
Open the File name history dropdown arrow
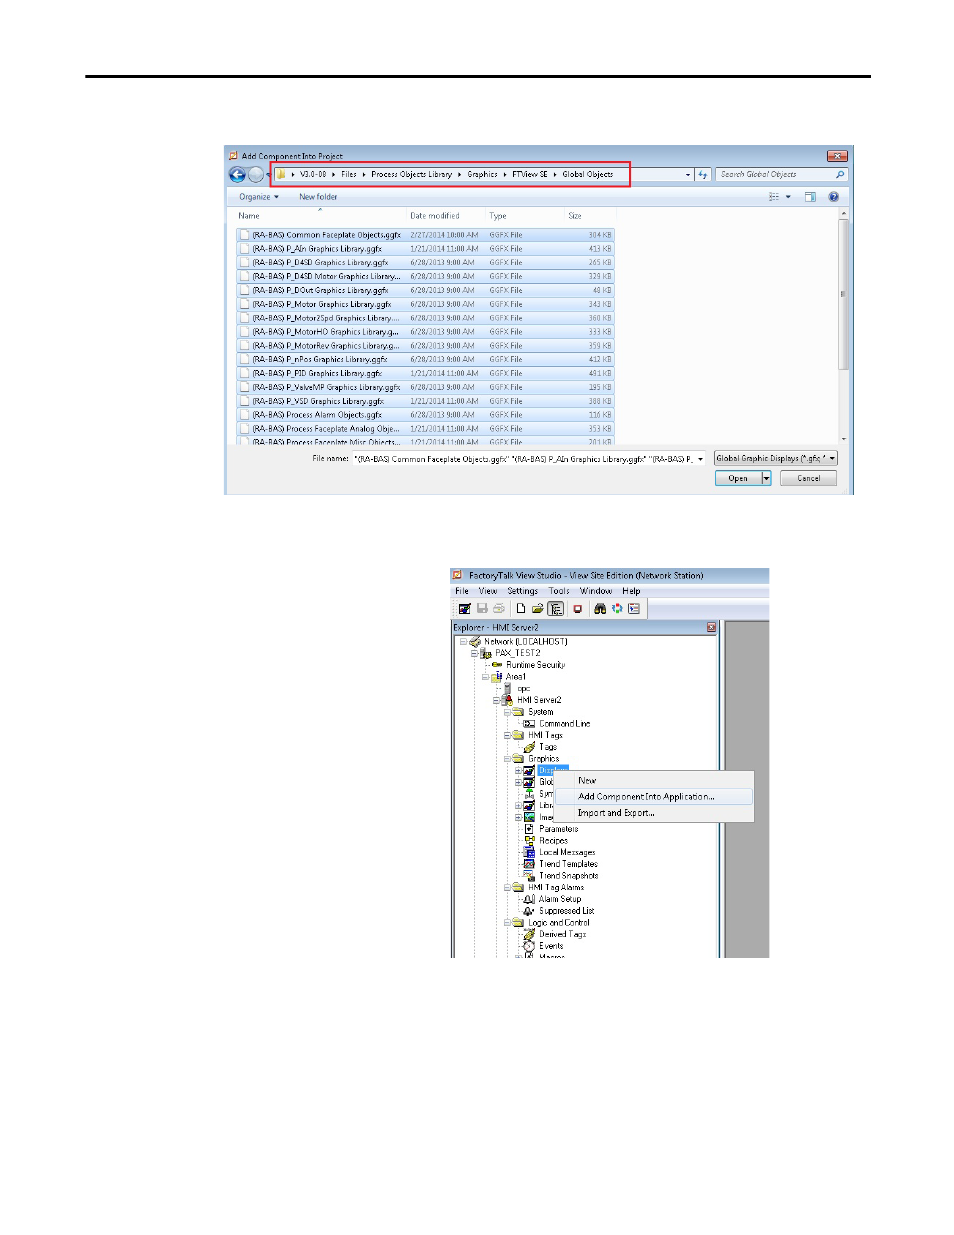(700, 459)
